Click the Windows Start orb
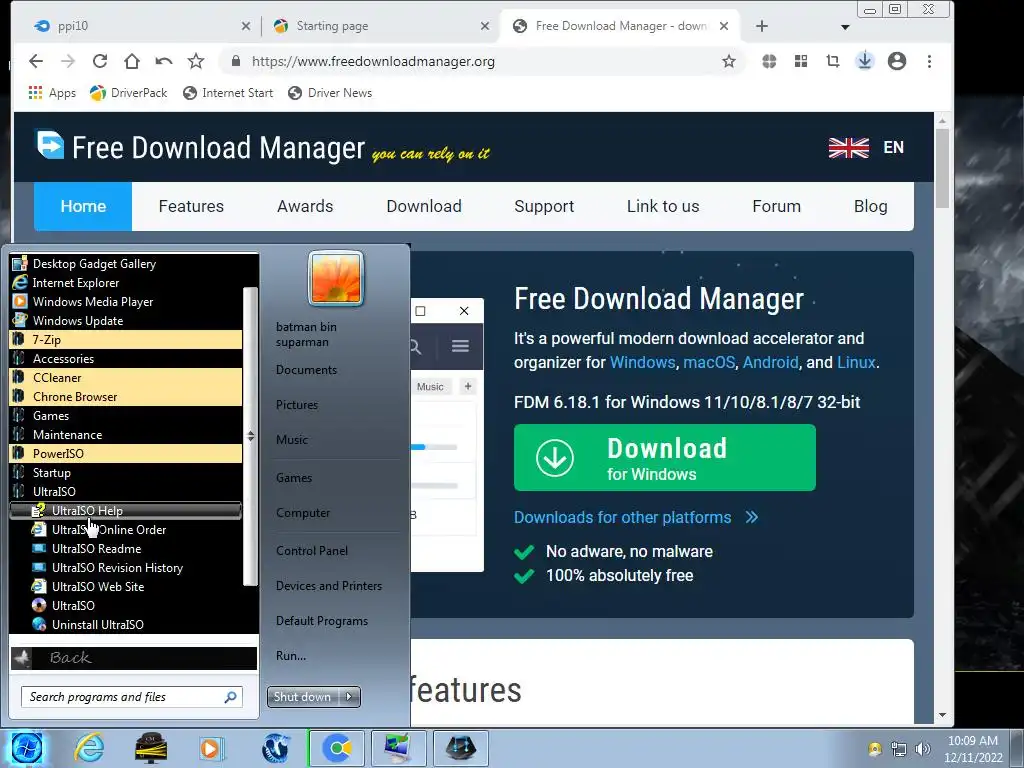 tap(26, 748)
